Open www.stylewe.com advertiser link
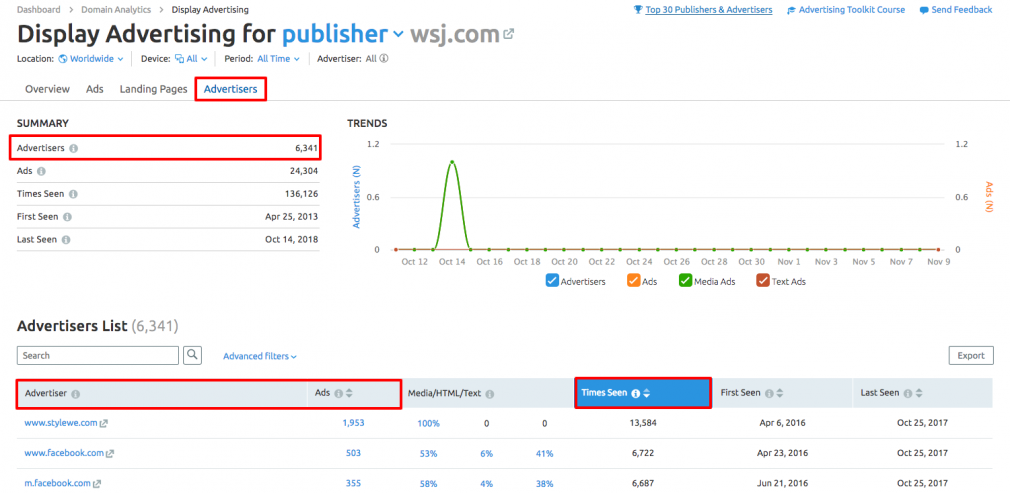1010x493 pixels. click(x=61, y=423)
